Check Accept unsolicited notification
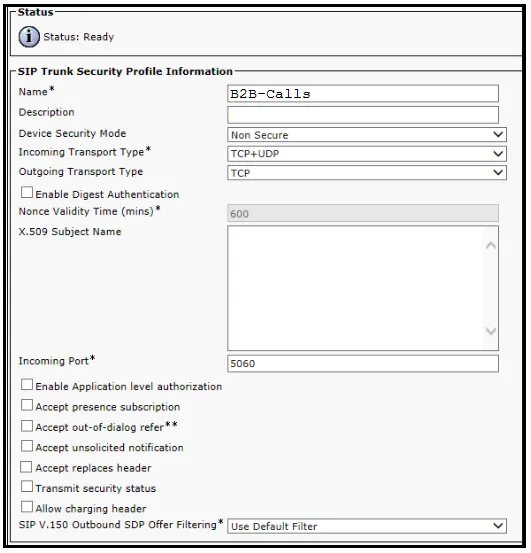 pyautogui.click(x=27, y=446)
